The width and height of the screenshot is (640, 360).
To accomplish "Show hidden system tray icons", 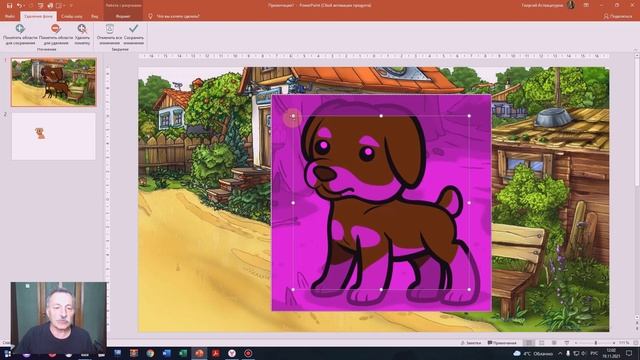I will click(x=560, y=353).
